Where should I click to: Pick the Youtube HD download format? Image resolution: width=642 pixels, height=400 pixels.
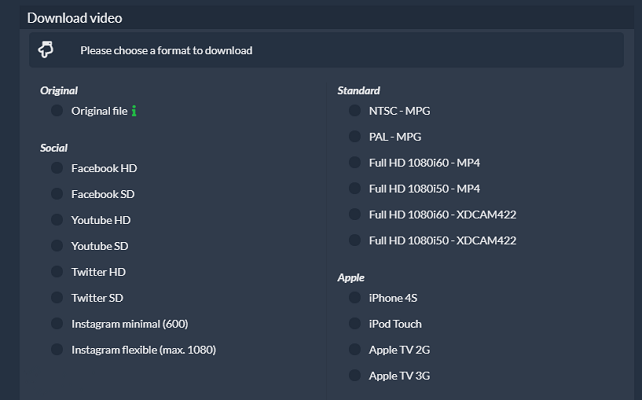(57, 220)
